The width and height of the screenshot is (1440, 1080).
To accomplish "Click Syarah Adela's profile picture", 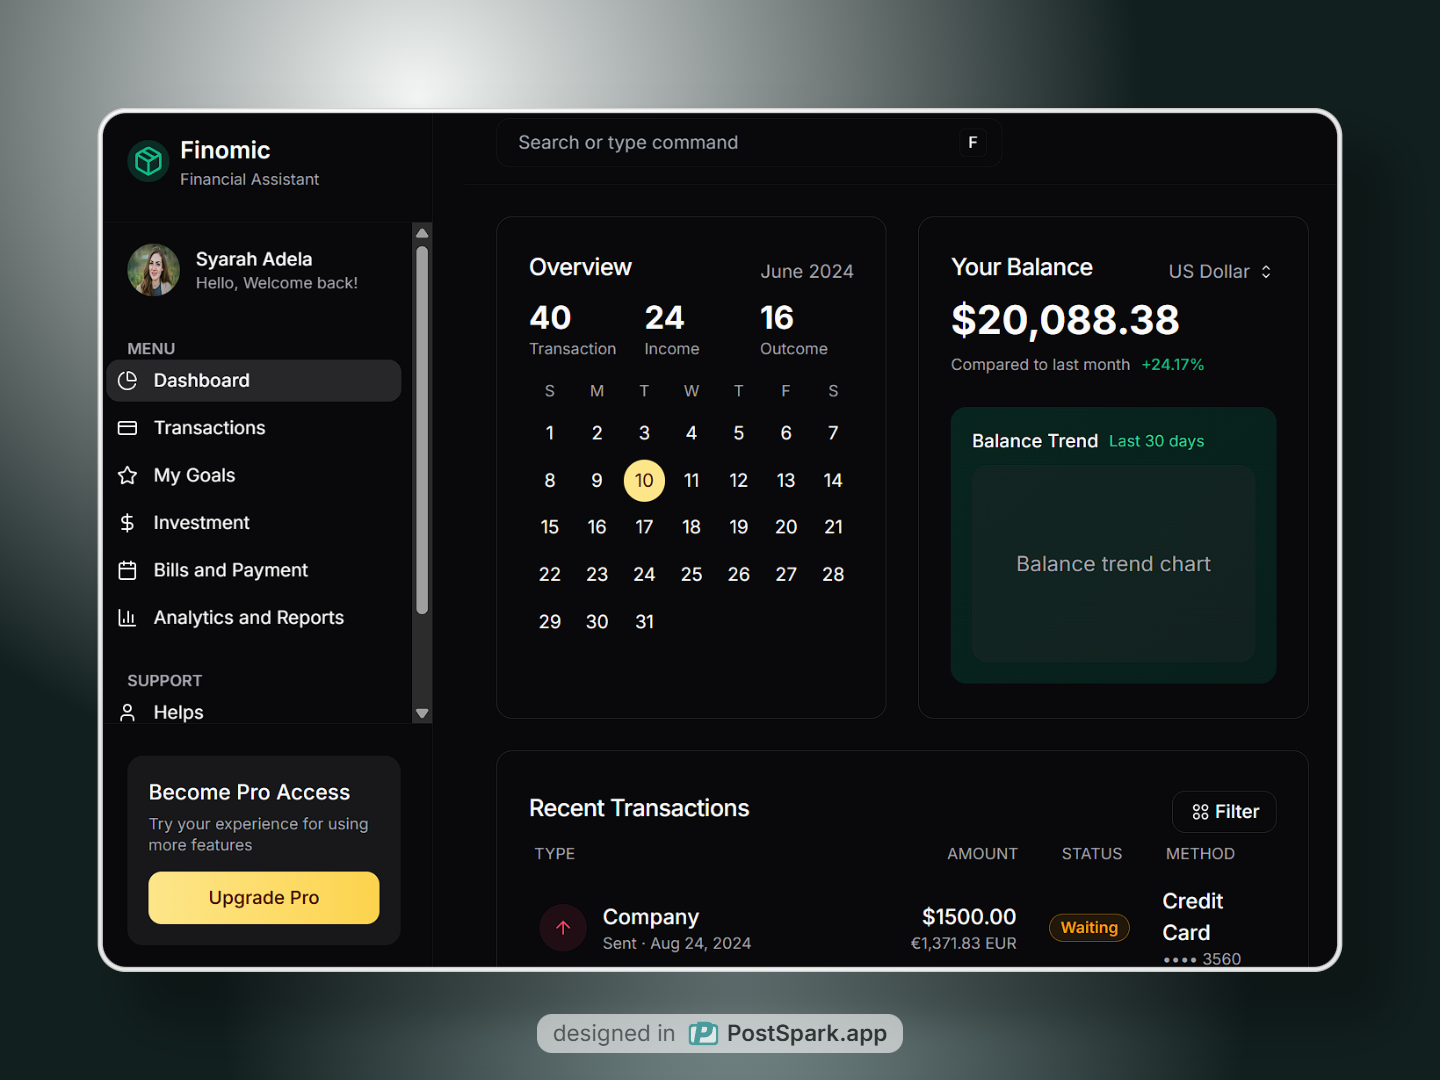I will tap(154, 270).
